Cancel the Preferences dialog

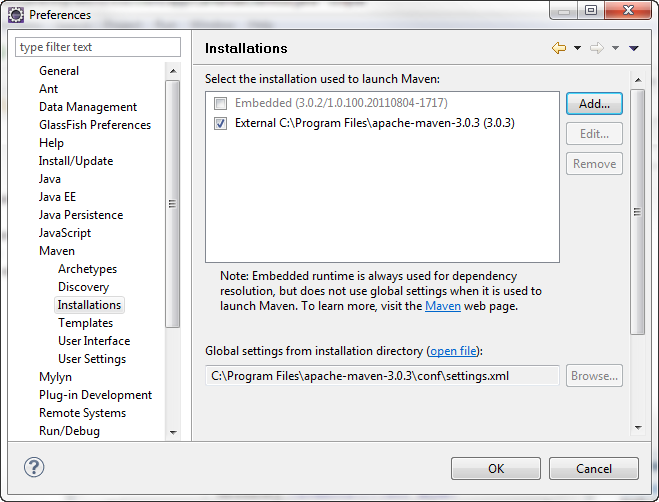click(593, 468)
